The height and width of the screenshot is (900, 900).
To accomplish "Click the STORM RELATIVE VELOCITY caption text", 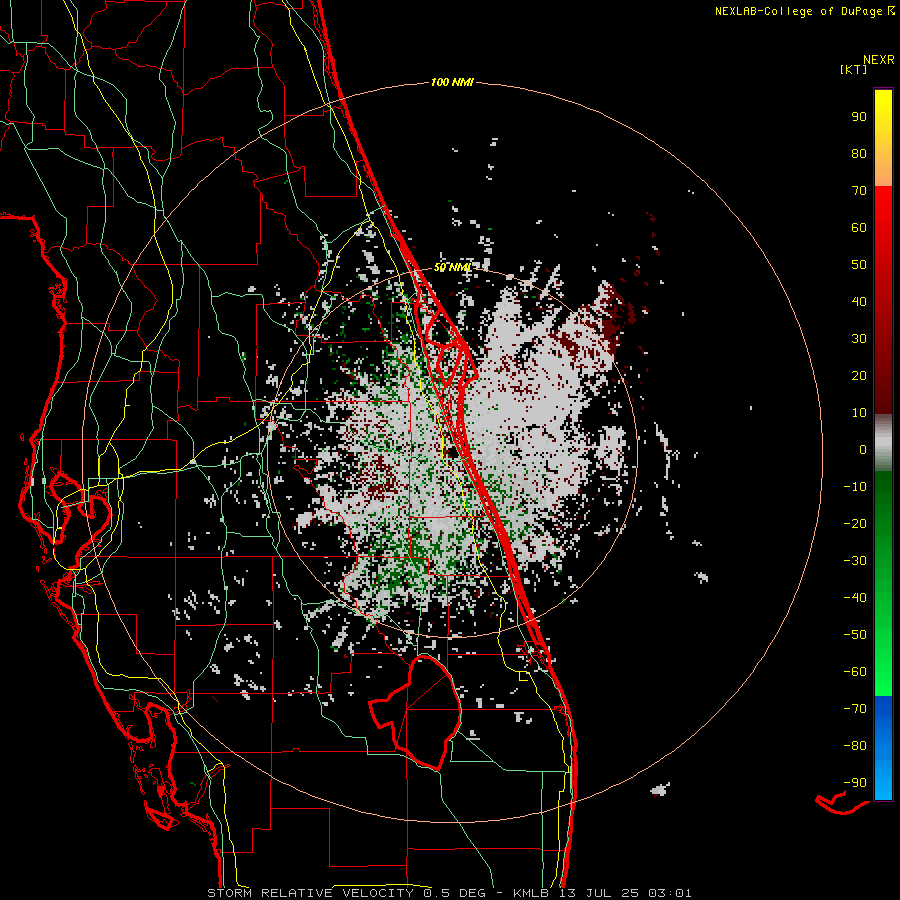I will (310, 893).
